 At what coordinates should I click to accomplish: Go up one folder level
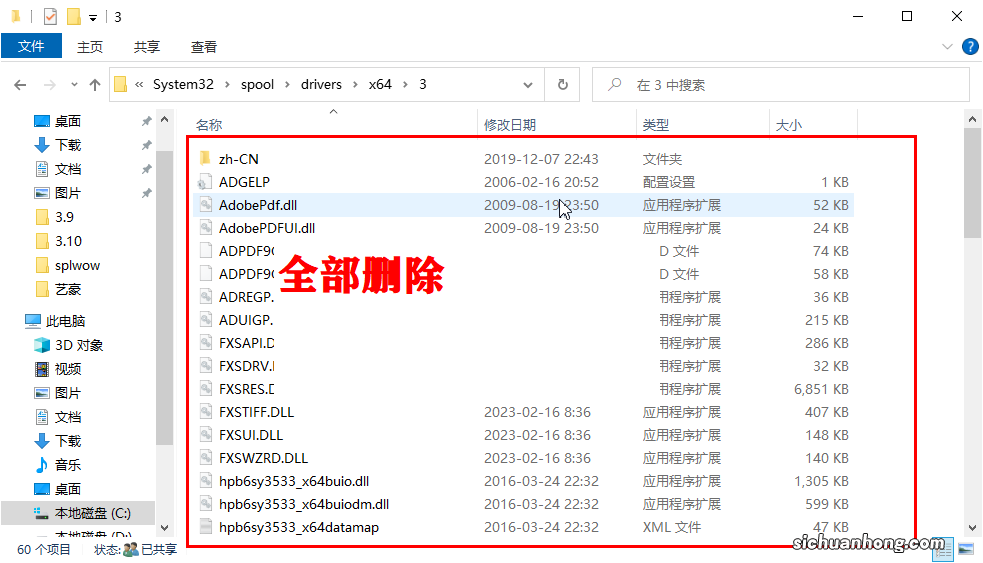(x=95, y=85)
